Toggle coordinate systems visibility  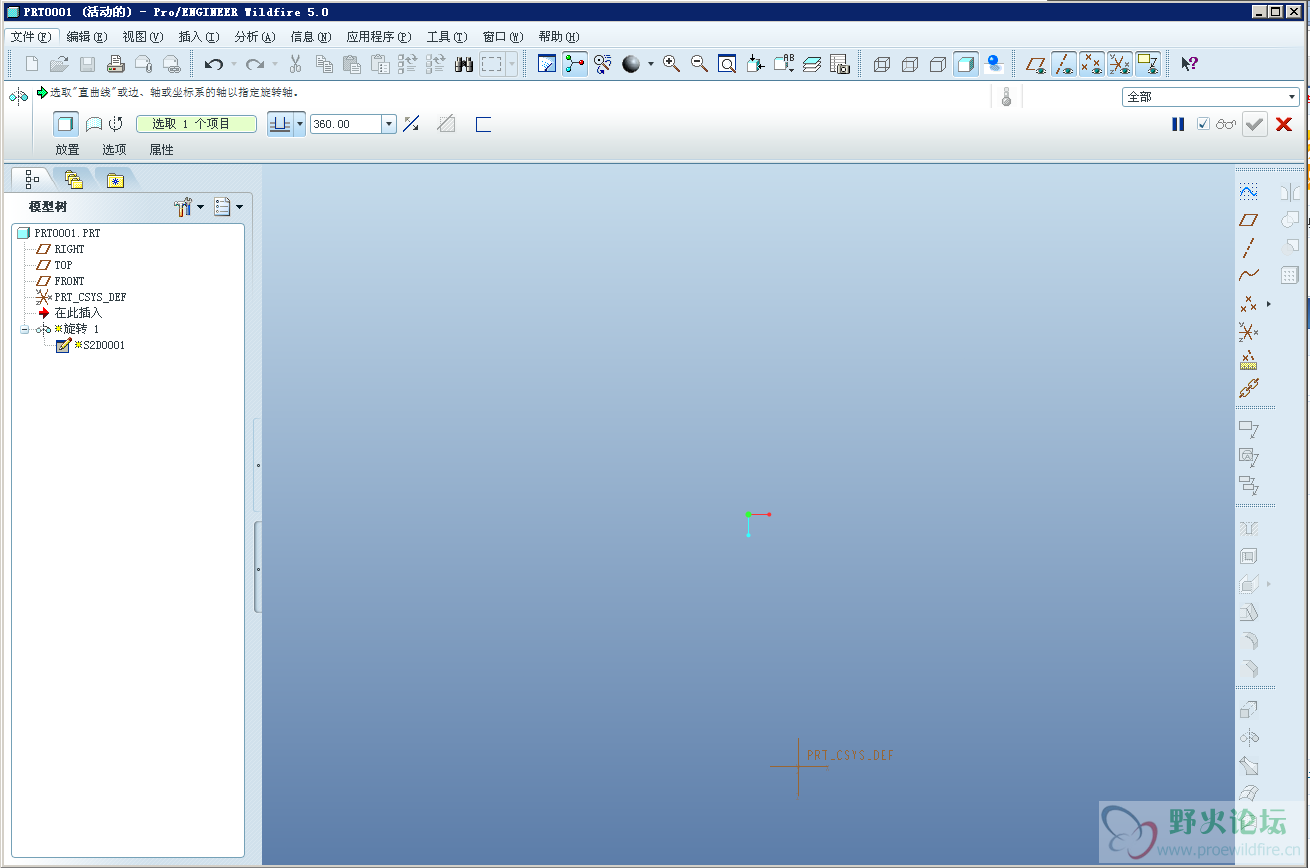[1120, 64]
